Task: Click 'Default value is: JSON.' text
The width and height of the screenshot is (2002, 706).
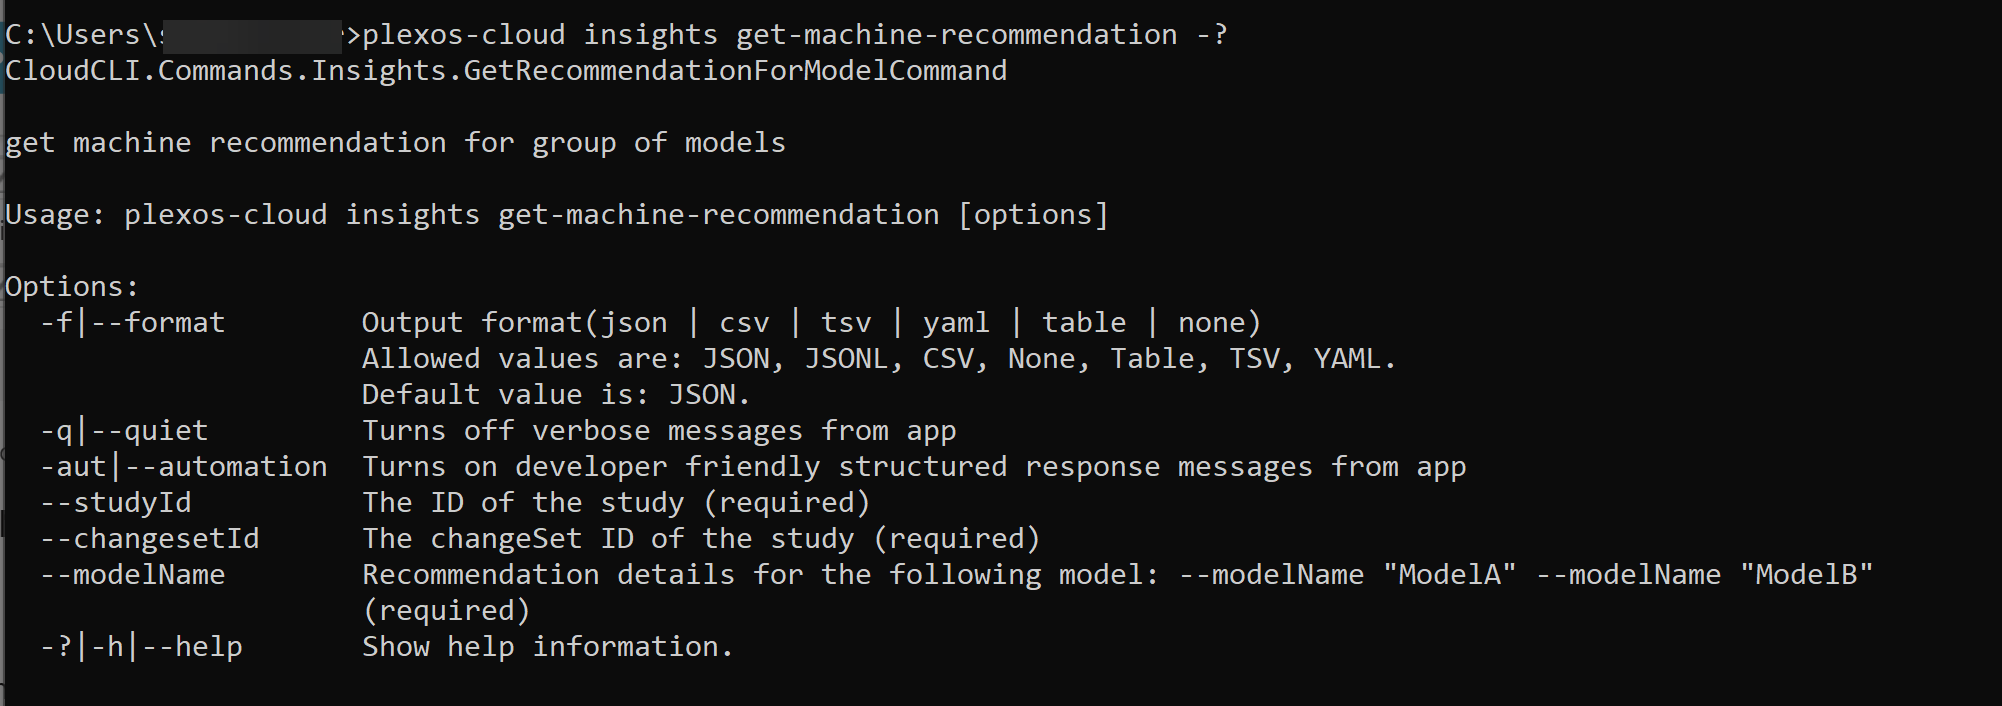Action: [x=556, y=394]
